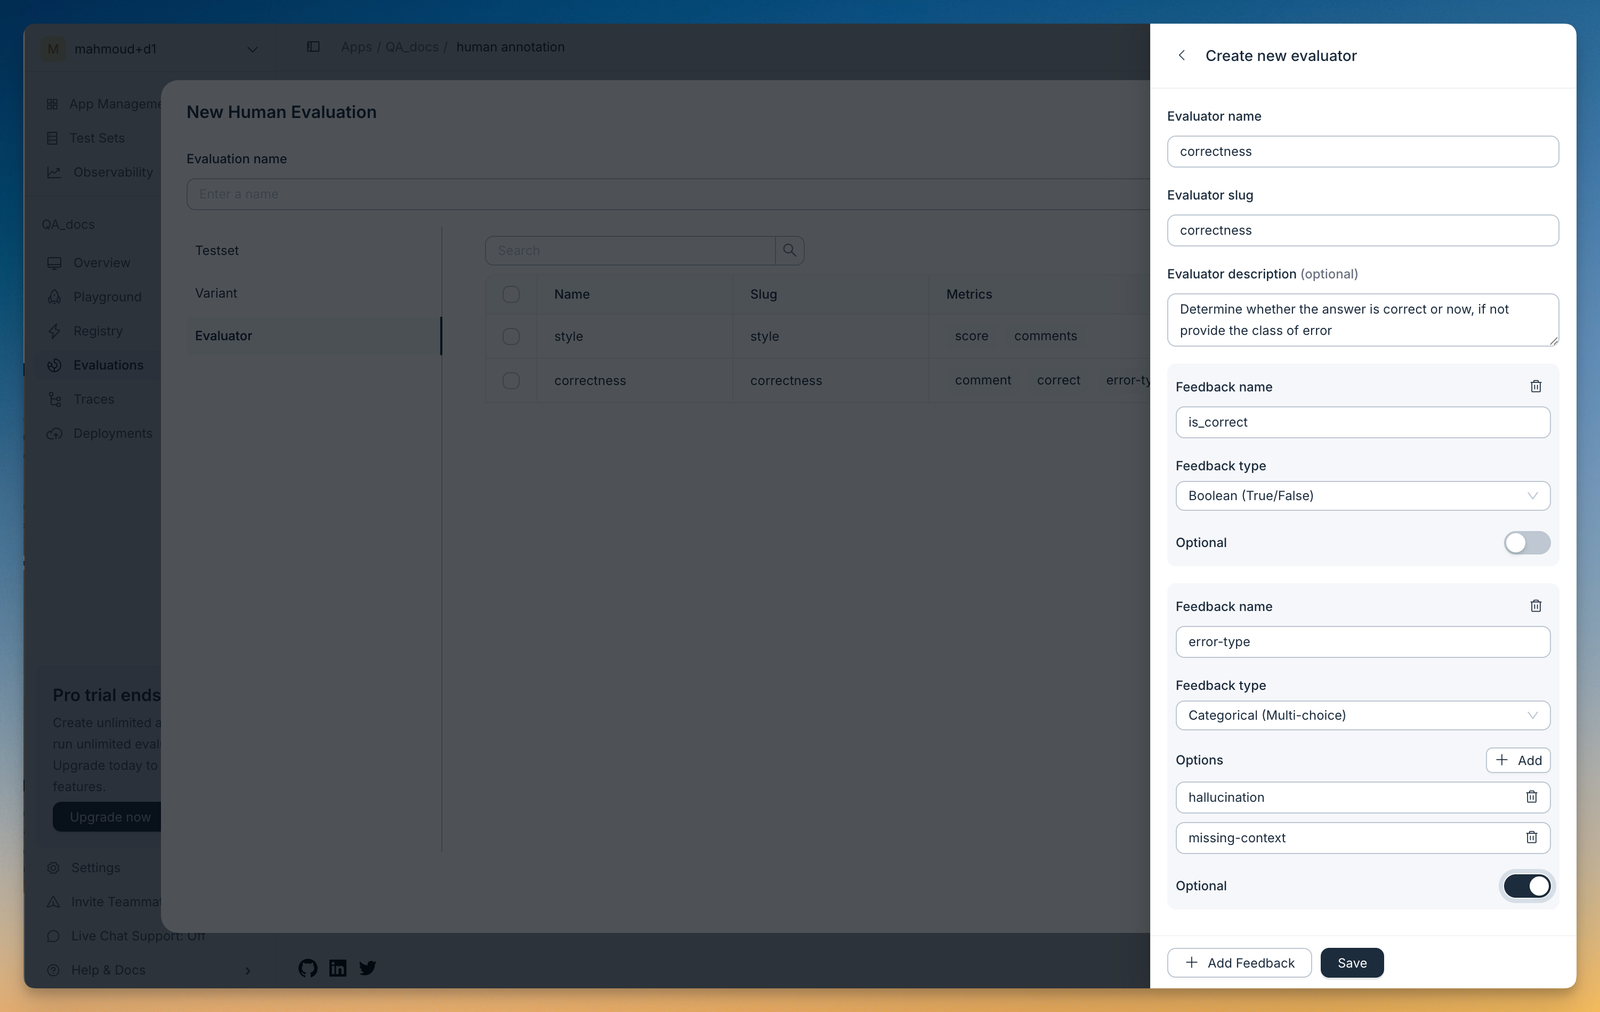1600x1012 pixels.
Task: Click the Observability sidebar icon
Action: pyautogui.click(x=53, y=171)
